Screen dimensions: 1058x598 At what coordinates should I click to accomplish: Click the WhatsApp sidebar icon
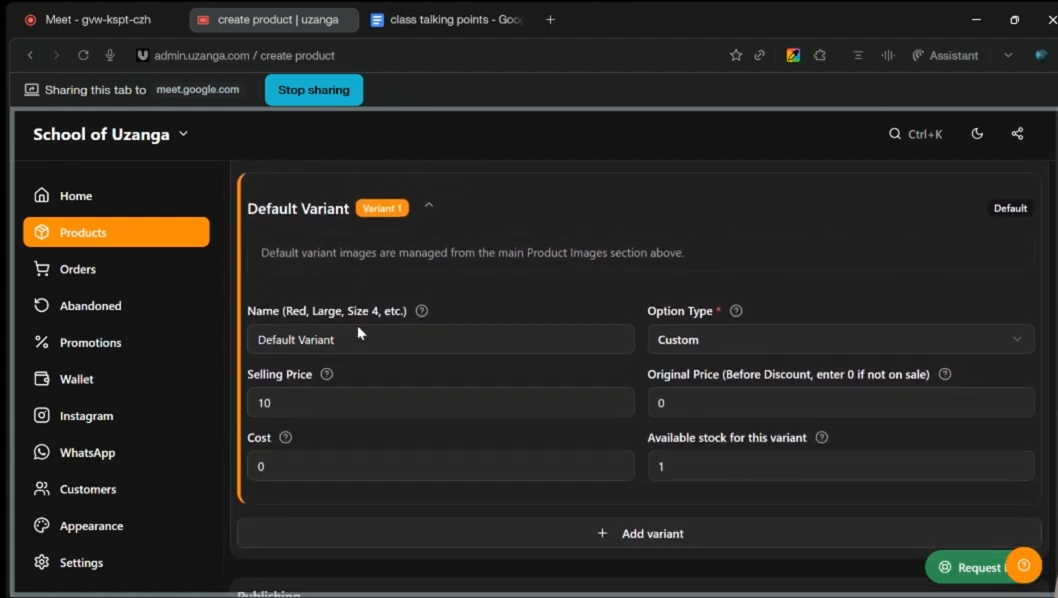click(42, 452)
